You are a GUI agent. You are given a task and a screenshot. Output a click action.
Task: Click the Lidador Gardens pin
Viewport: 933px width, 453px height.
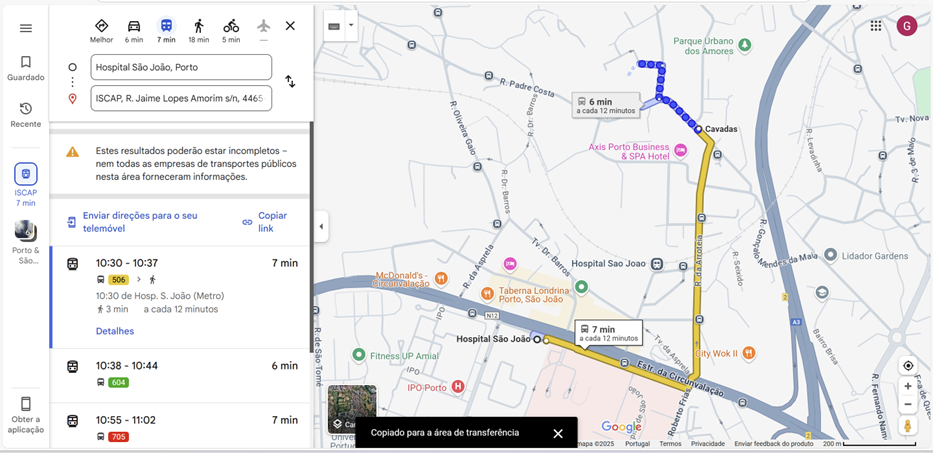point(832,255)
